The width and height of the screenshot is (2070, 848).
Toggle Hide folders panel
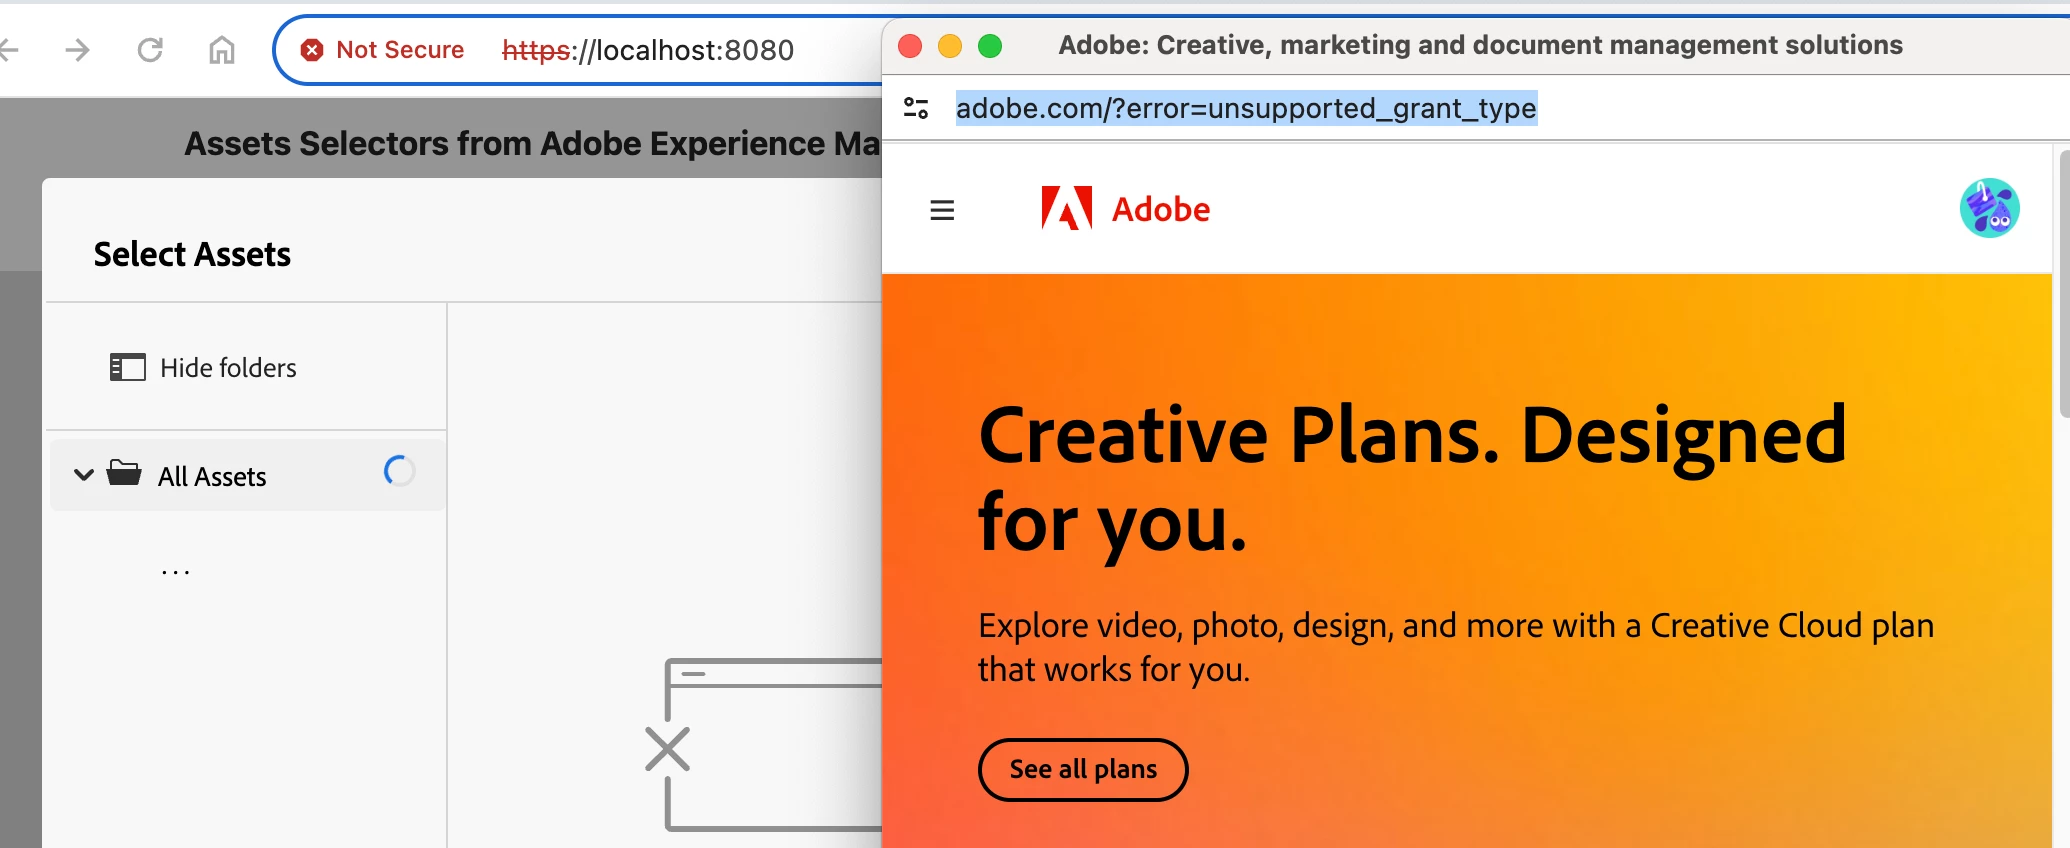203,368
